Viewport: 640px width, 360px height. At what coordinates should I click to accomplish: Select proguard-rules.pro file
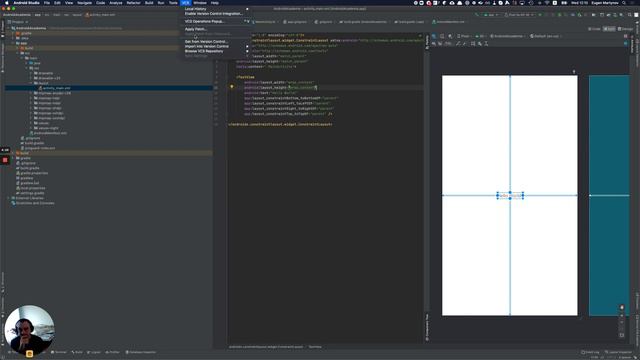[x=40, y=148]
